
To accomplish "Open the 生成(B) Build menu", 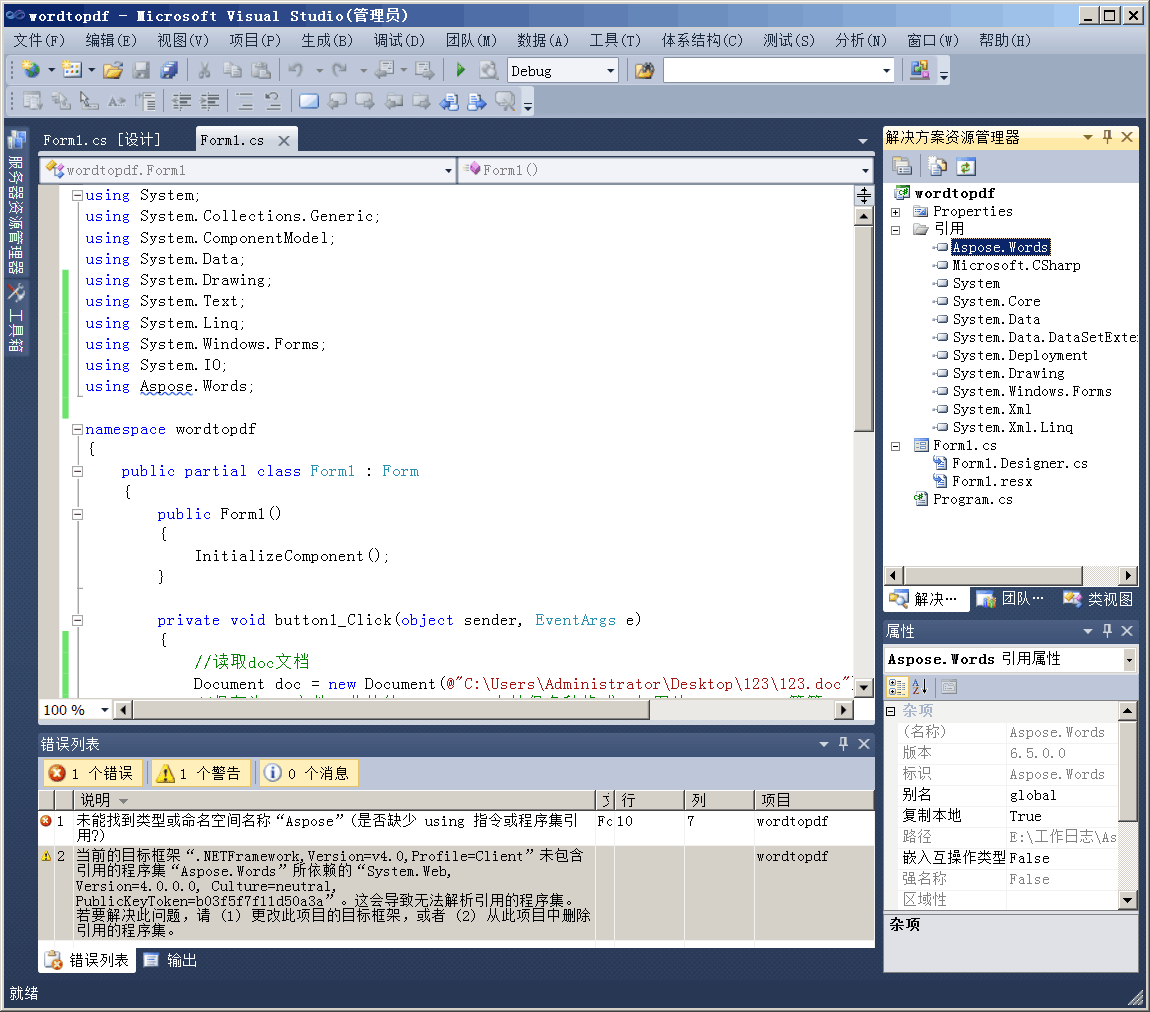I will click(327, 40).
